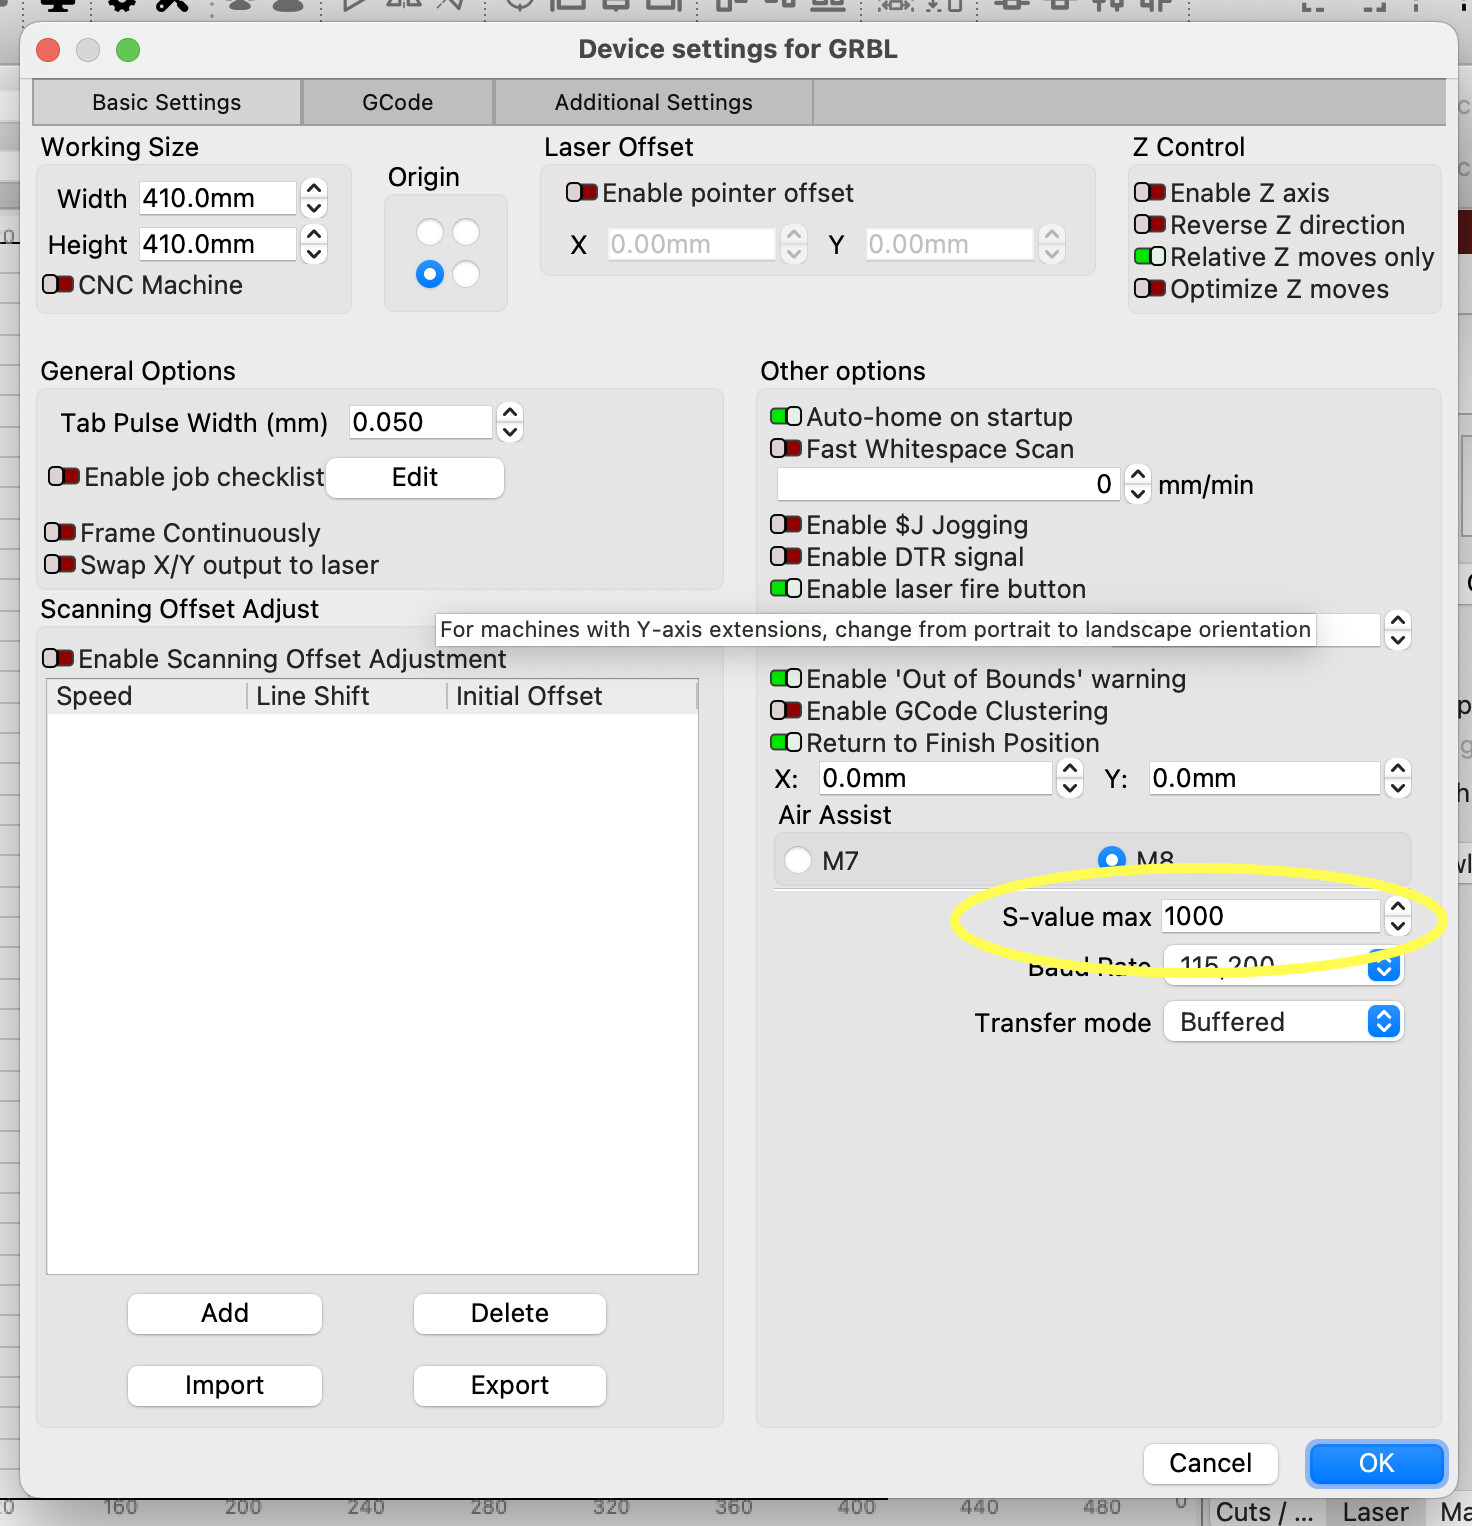Turn on Scanning Offset Adjustment

[58, 658]
